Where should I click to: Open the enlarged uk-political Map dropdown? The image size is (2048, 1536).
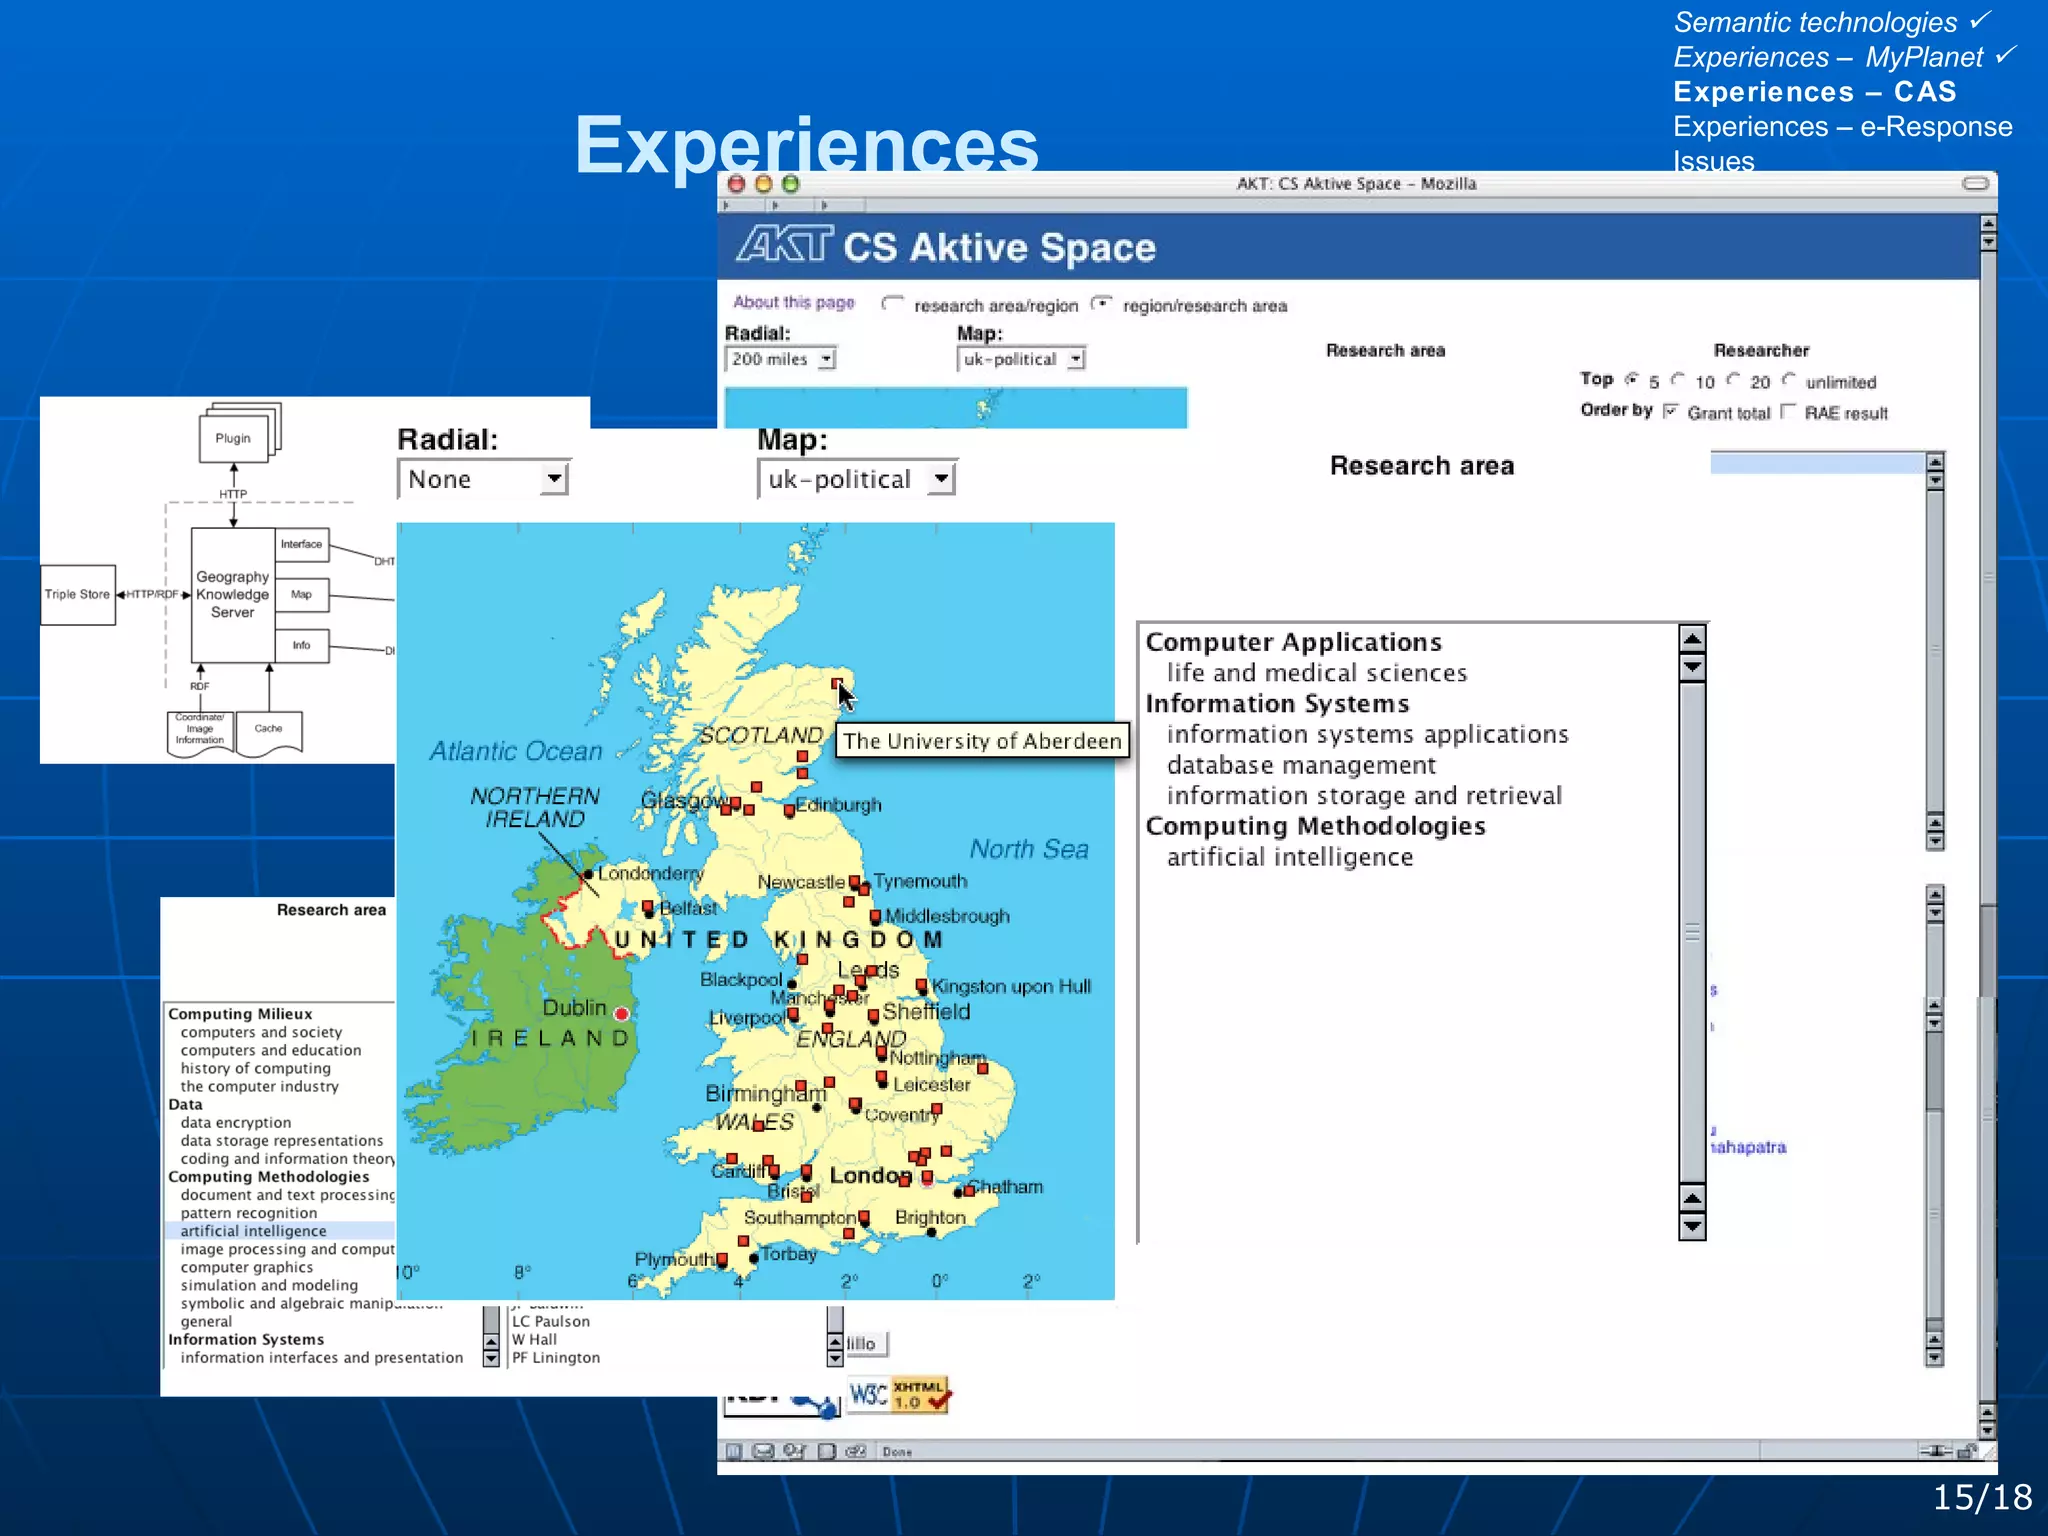pyautogui.click(x=857, y=479)
